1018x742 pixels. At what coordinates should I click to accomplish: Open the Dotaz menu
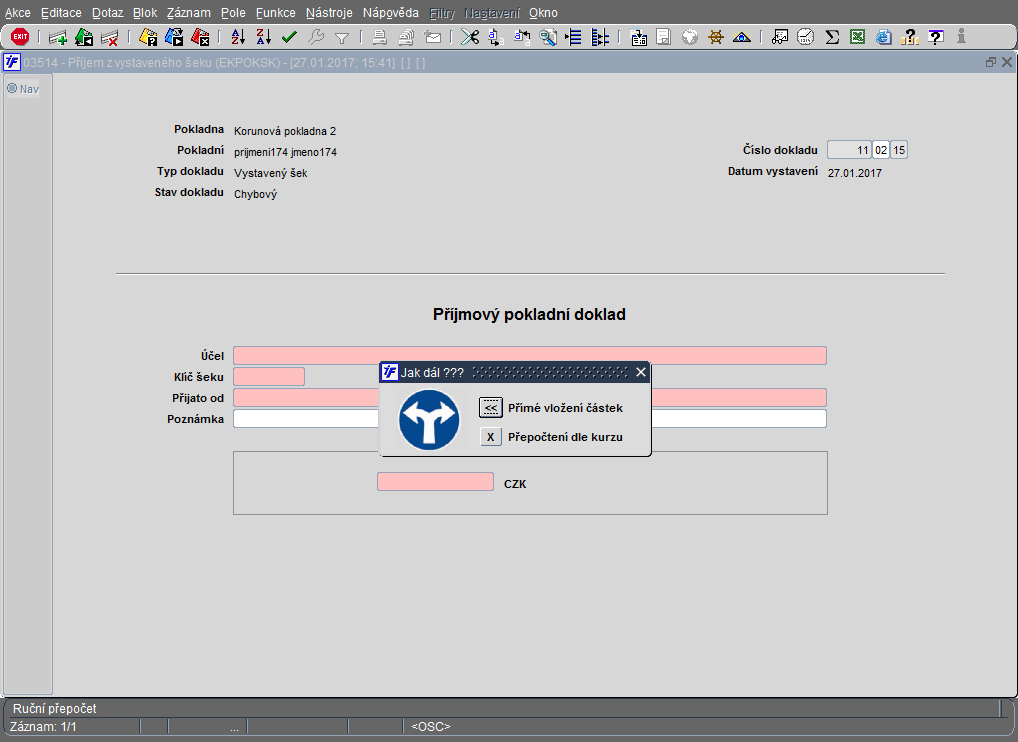coord(107,13)
